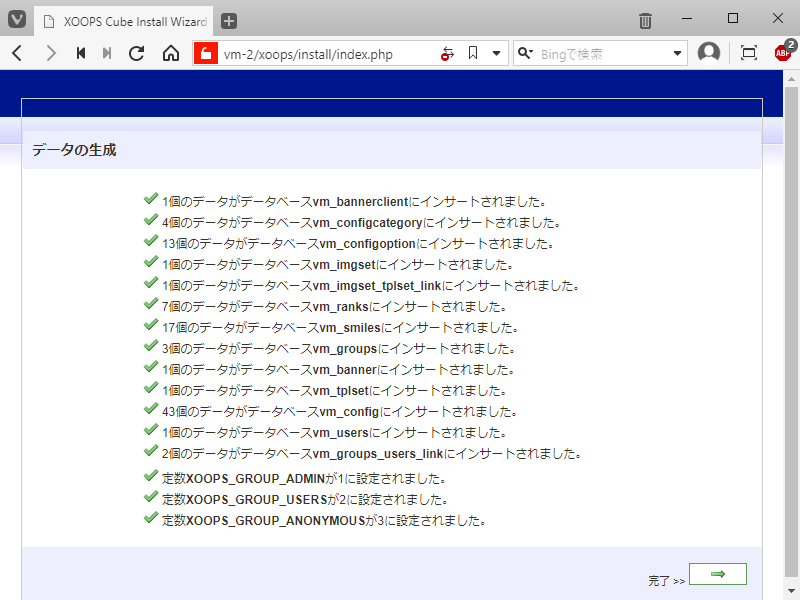
Task: Click the vm_smiles insert message
Action: [340, 327]
